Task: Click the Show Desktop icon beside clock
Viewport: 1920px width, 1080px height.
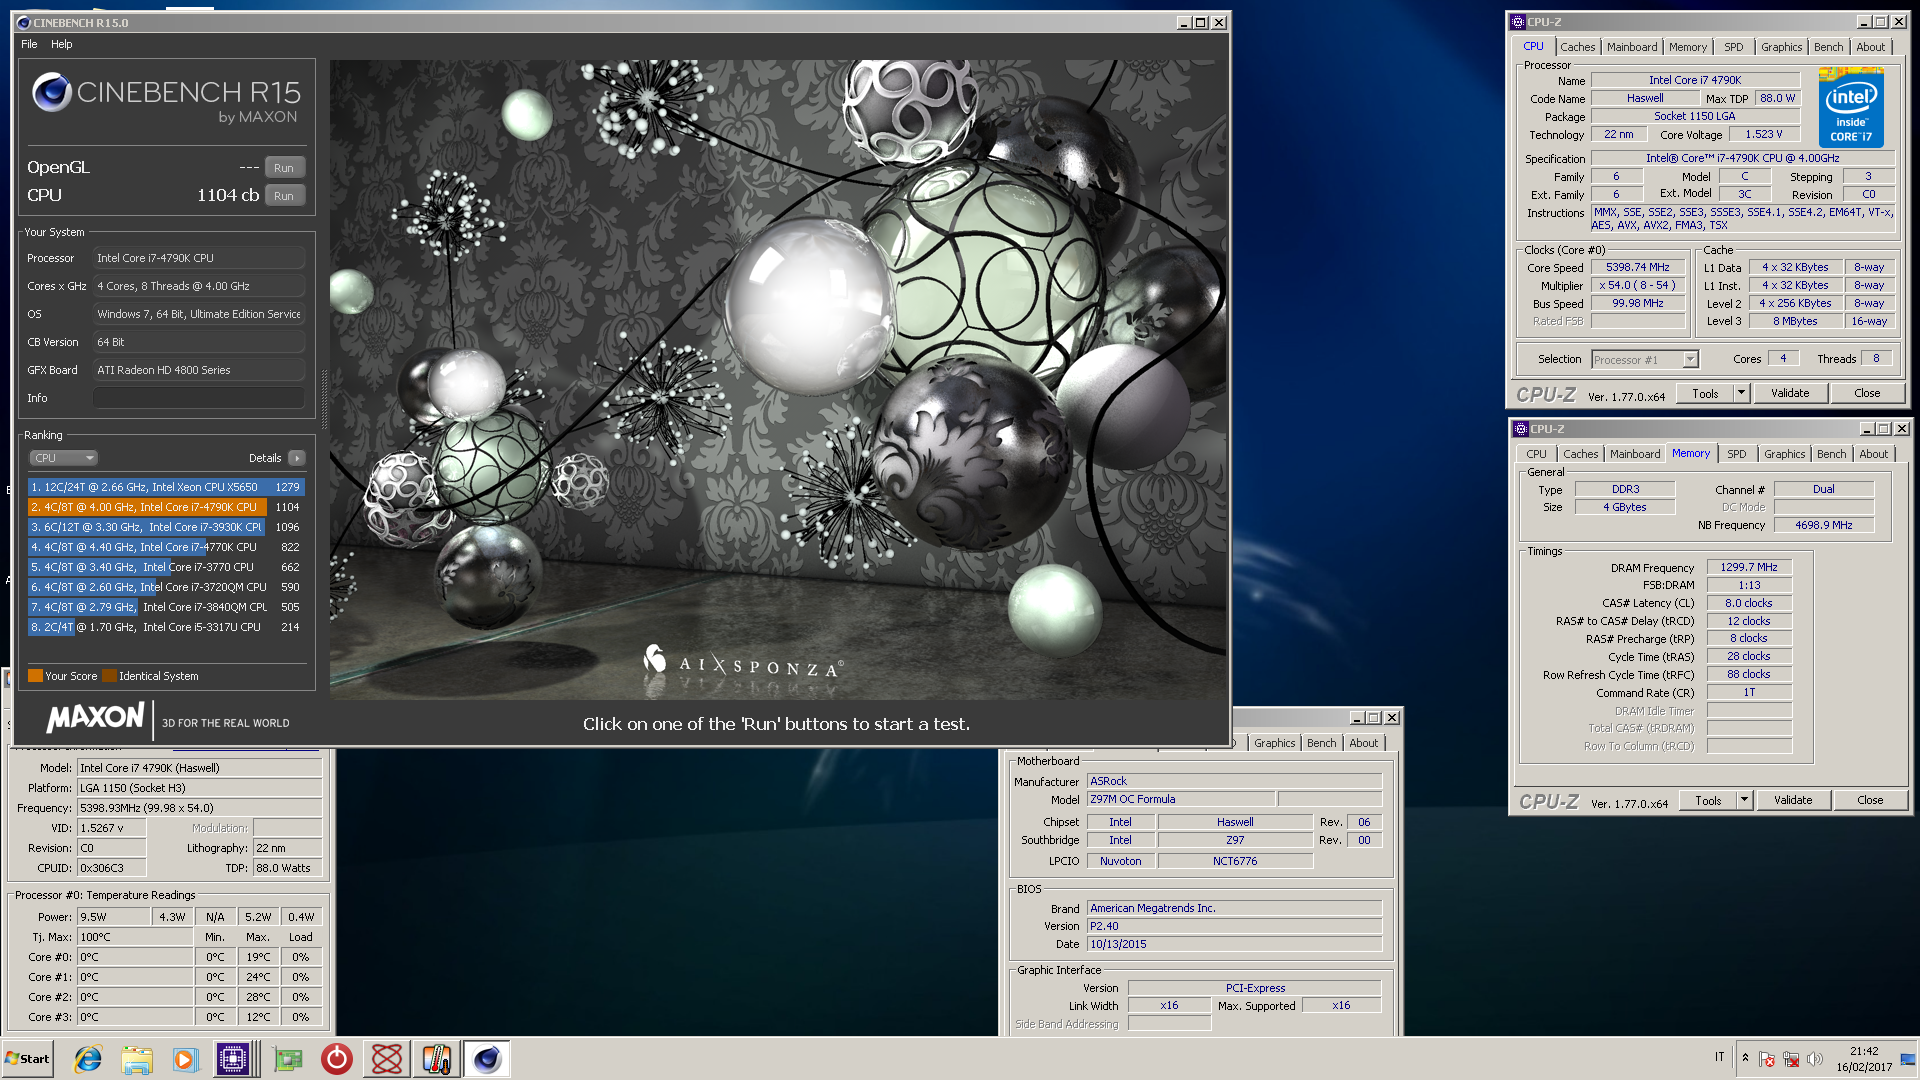Action: click(1908, 1059)
